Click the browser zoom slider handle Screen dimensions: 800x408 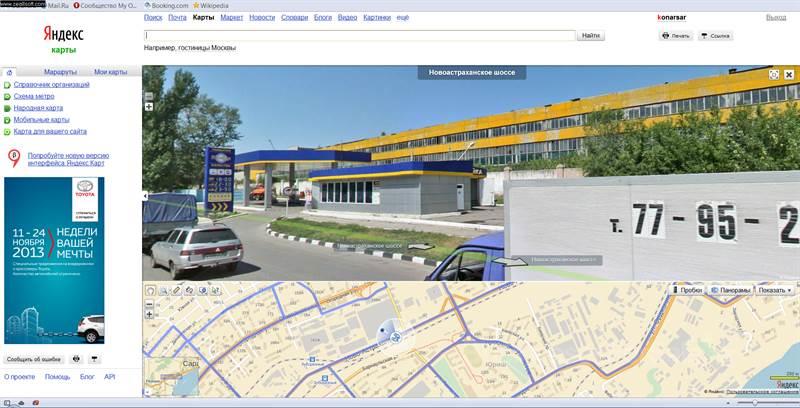(755, 403)
